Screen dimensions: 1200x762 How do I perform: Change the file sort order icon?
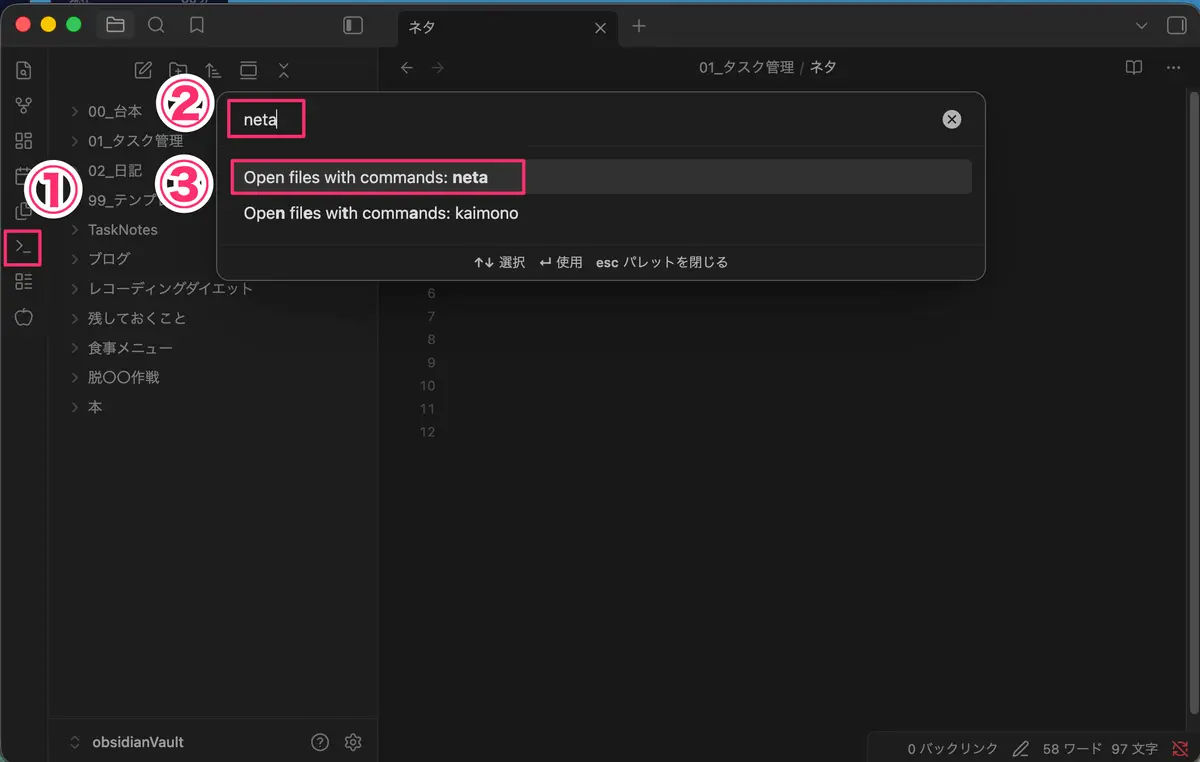[x=213, y=70]
